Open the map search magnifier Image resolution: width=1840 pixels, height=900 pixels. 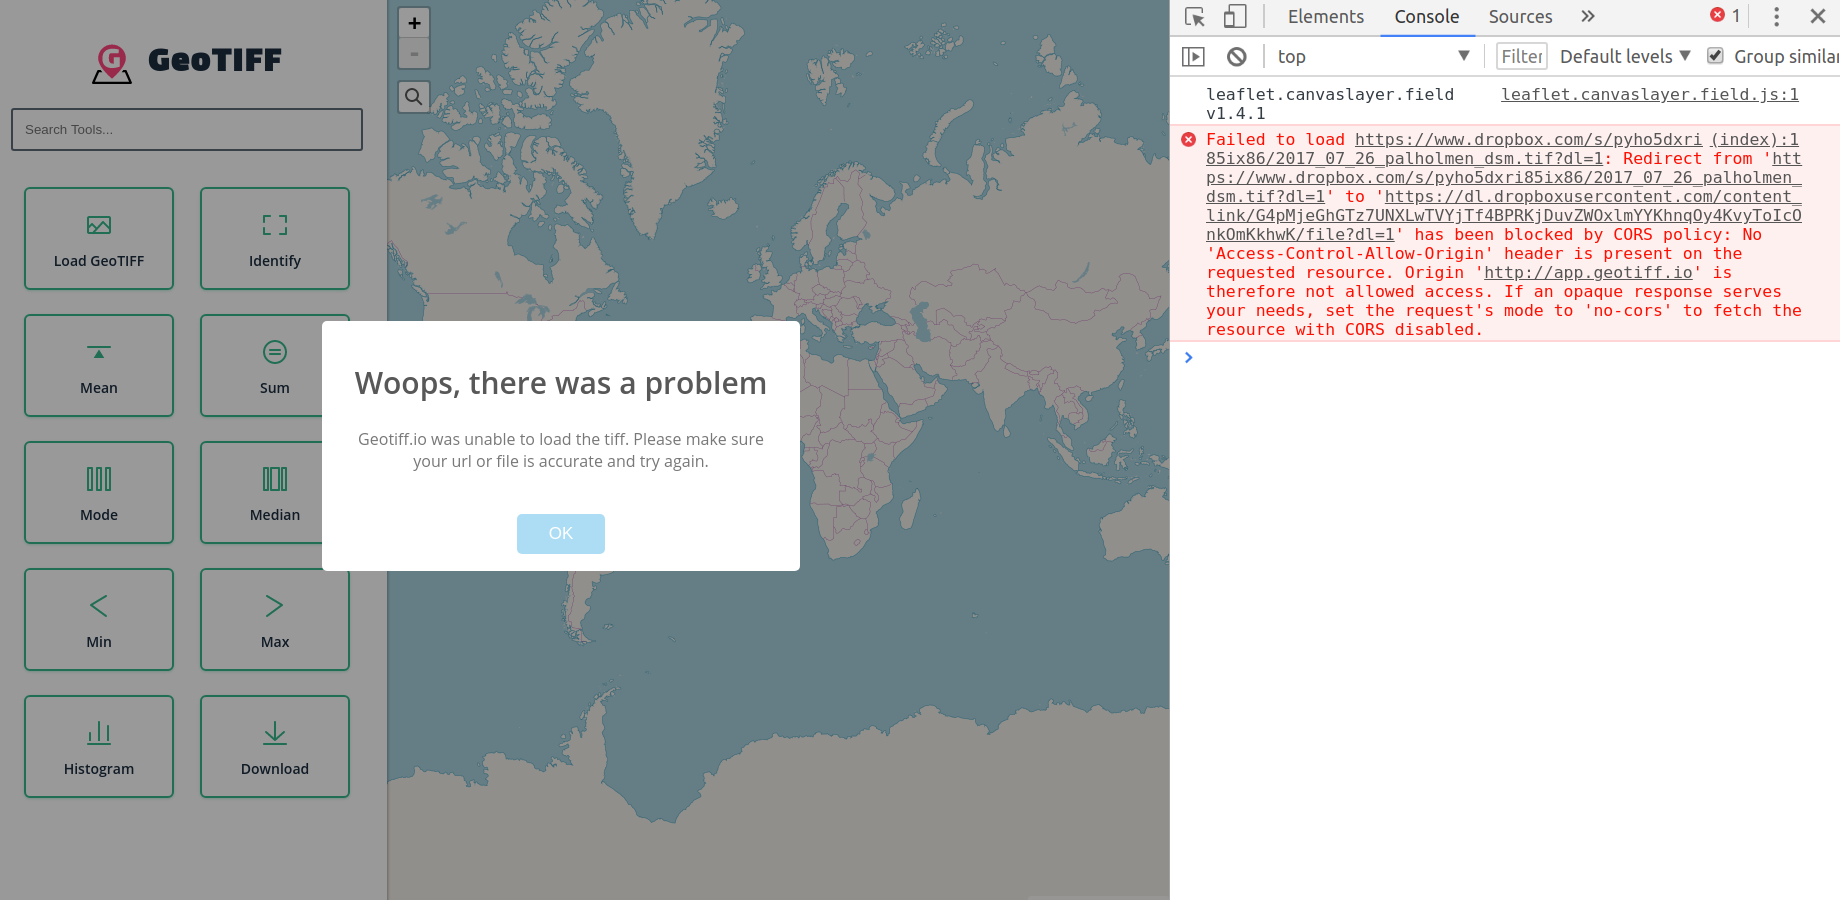click(414, 97)
